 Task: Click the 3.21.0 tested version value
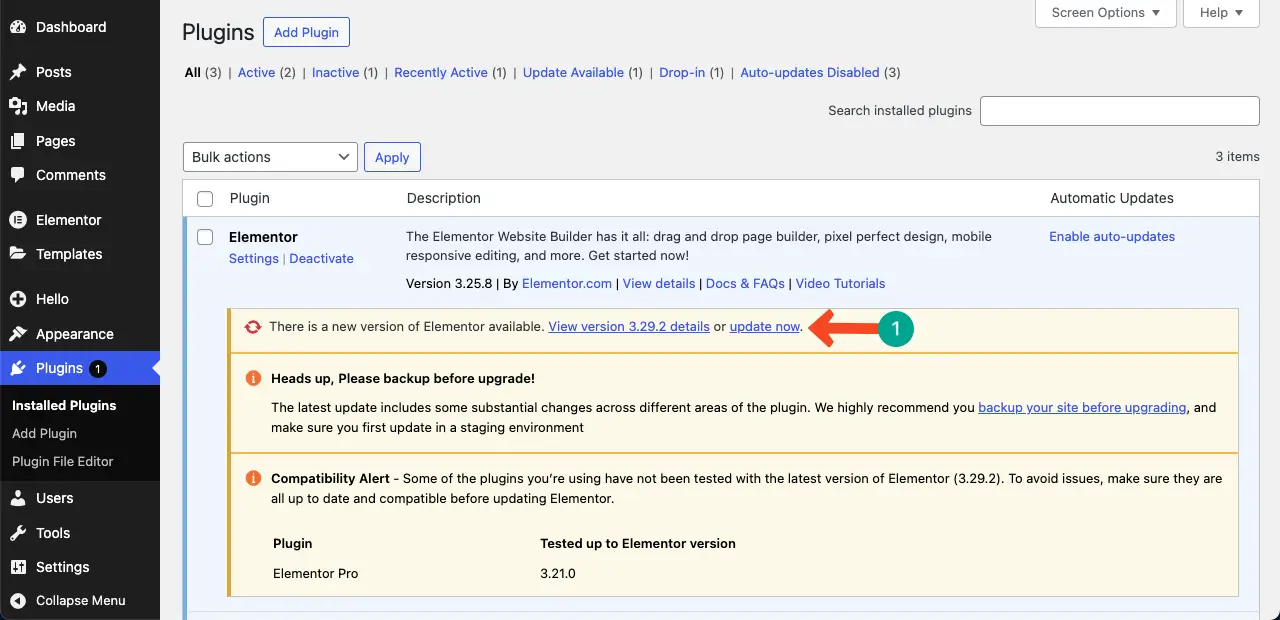(558, 574)
